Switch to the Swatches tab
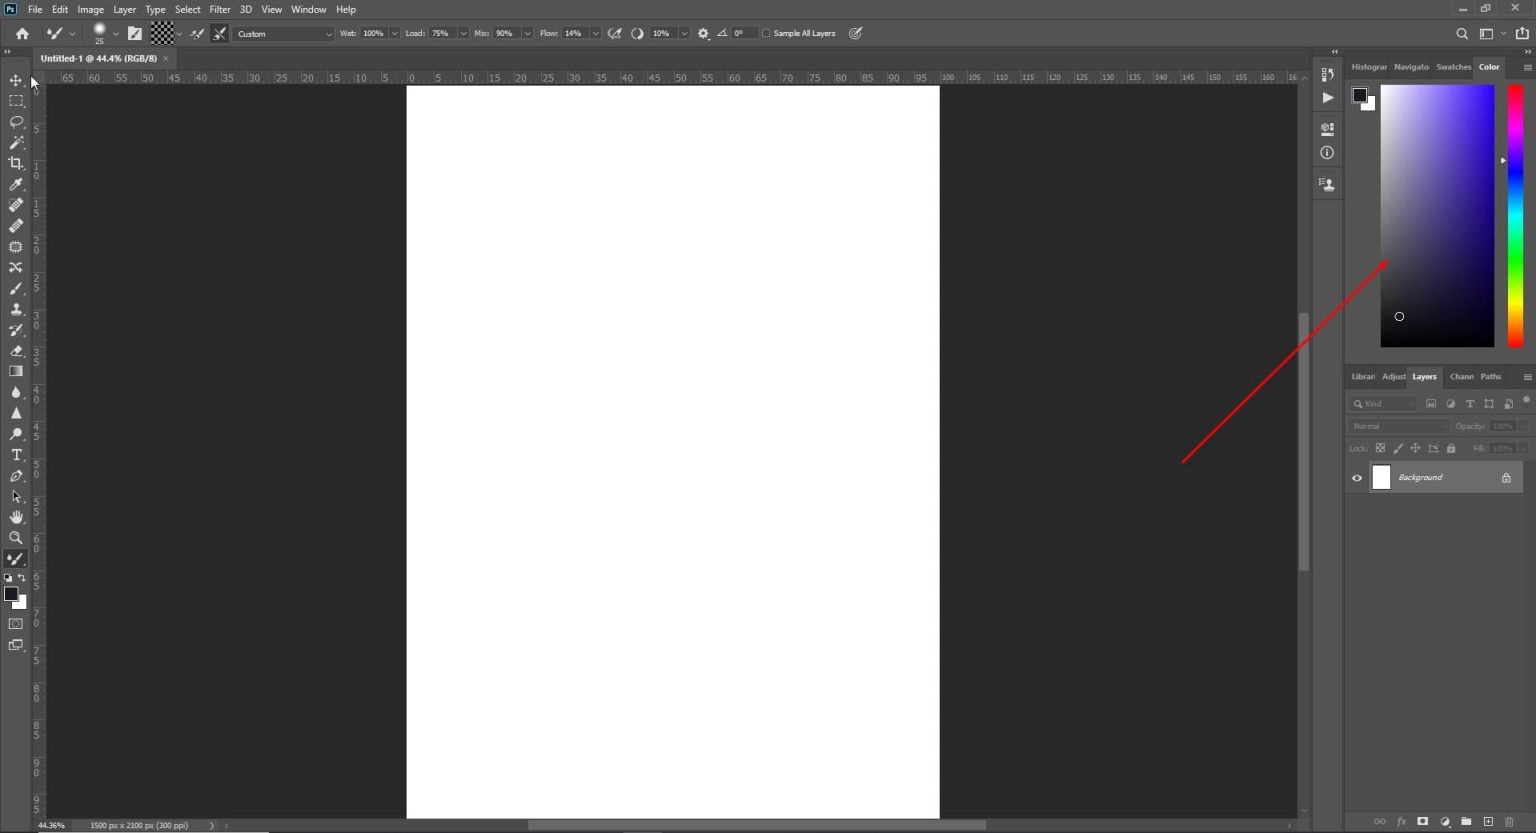 (1453, 67)
